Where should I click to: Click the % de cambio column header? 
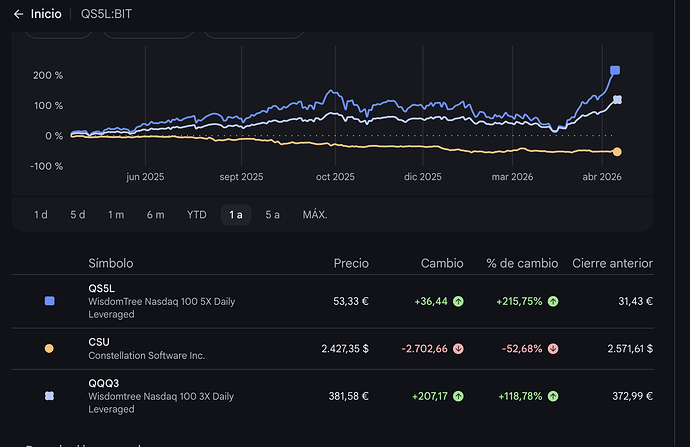tap(522, 263)
